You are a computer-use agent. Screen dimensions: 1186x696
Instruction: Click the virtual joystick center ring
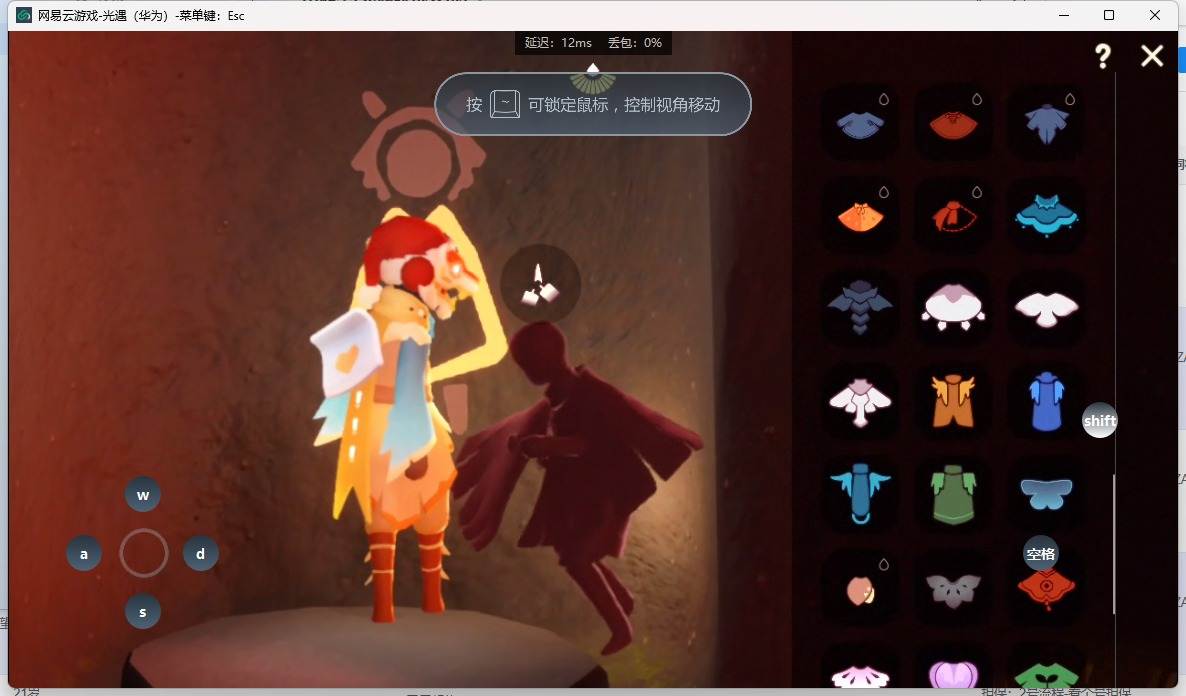(x=143, y=553)
